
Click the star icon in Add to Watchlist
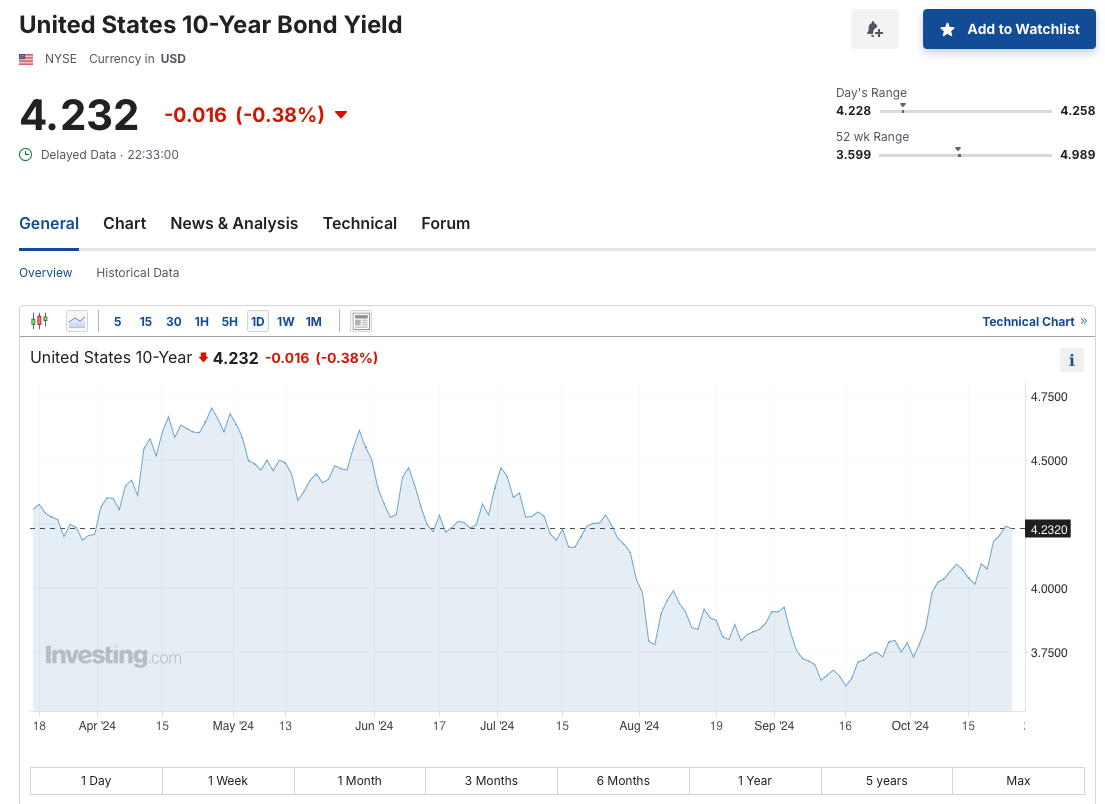click(948, 30)
